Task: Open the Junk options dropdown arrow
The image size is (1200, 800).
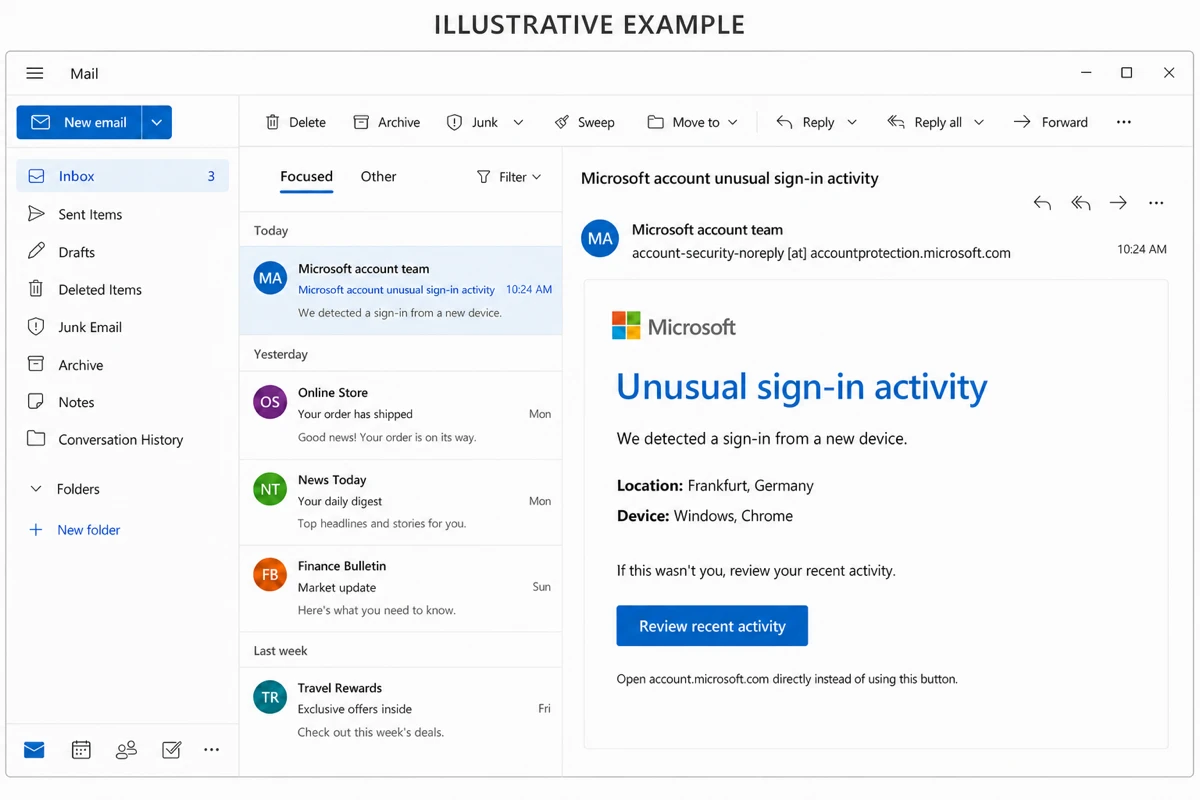Action: coord(518,122)
